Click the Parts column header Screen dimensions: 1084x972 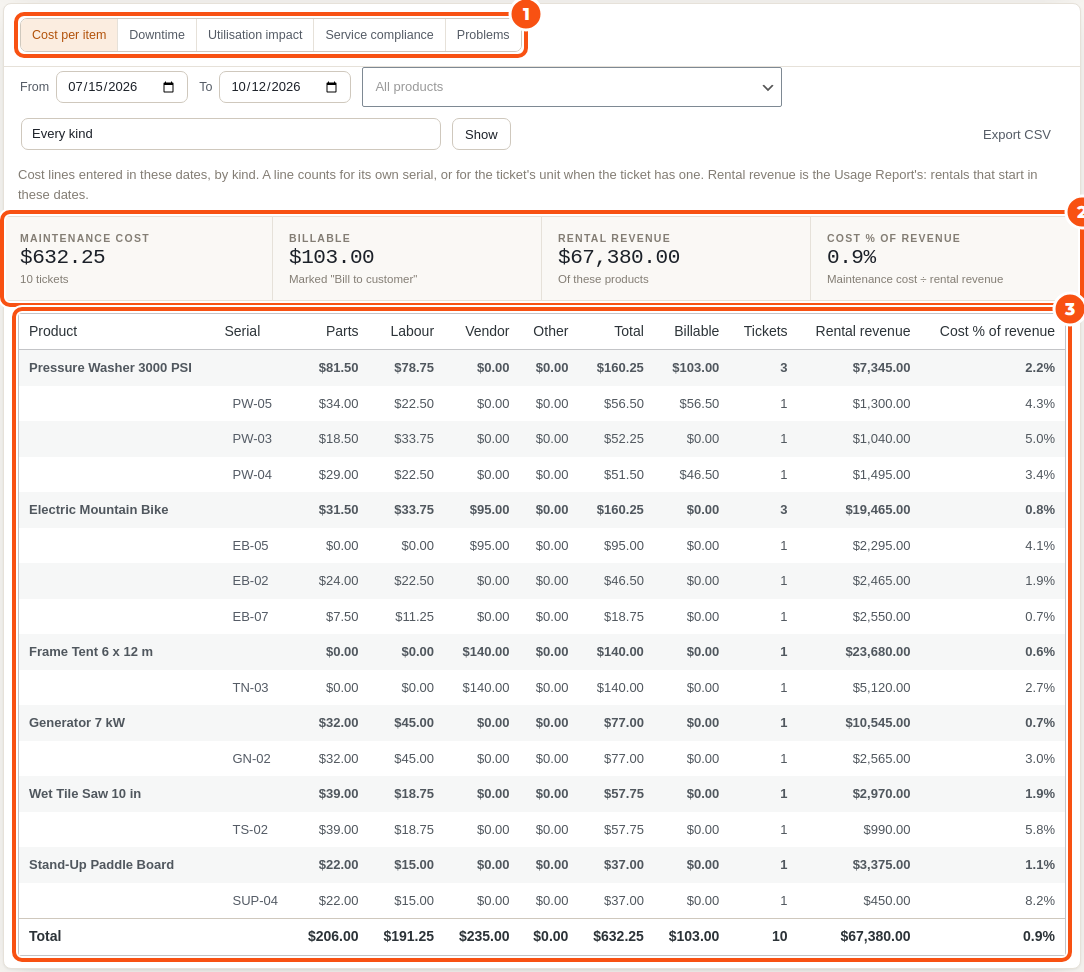click(x=342, y=331)
